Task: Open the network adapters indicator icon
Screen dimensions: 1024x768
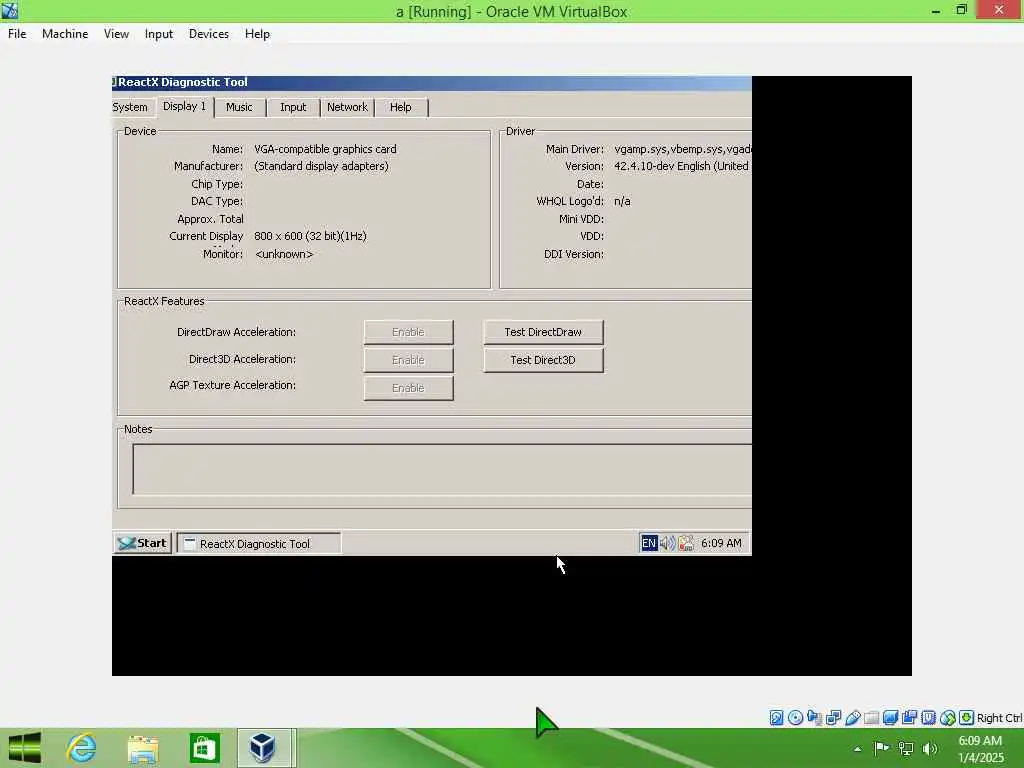Action: tap(833, 718)
